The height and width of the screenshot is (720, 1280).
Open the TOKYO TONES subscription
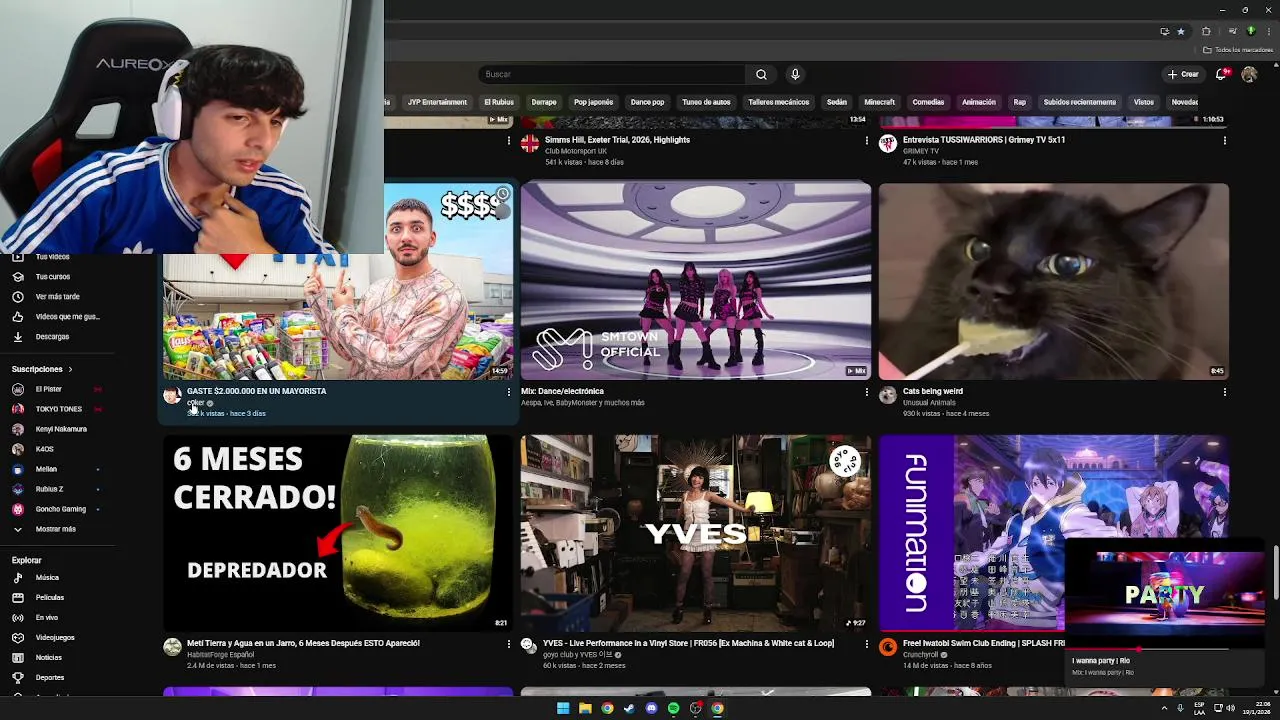tap(57, 409)
